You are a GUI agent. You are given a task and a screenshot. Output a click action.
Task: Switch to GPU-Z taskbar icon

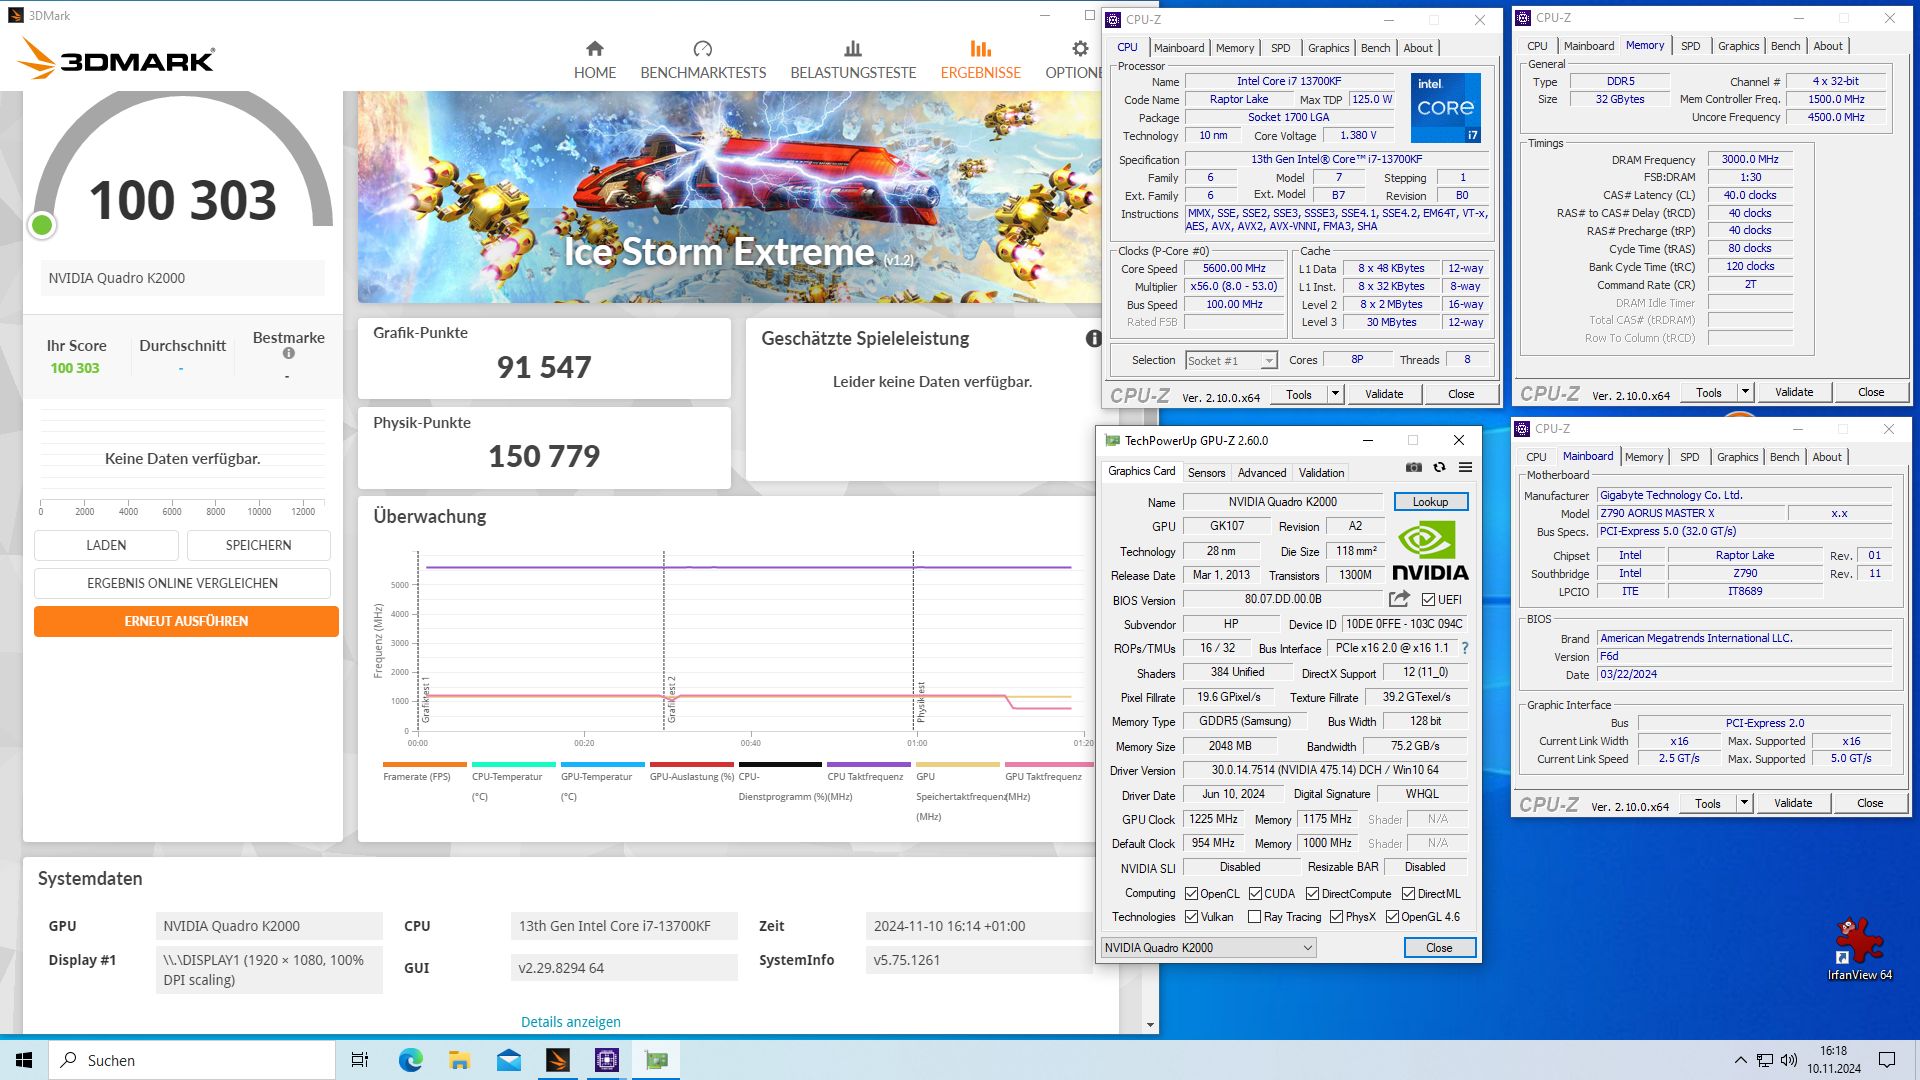(x=656, y=1060)
